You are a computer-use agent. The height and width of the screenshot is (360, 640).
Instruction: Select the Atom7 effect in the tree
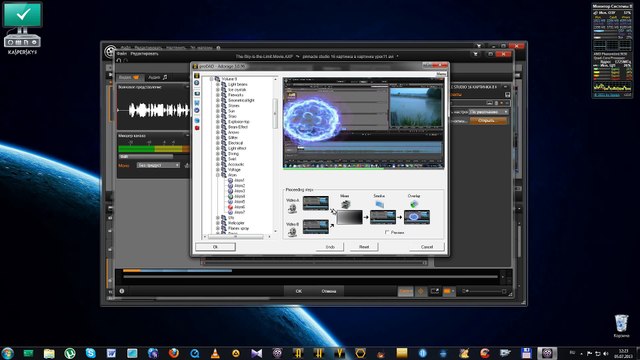[239, 212]
